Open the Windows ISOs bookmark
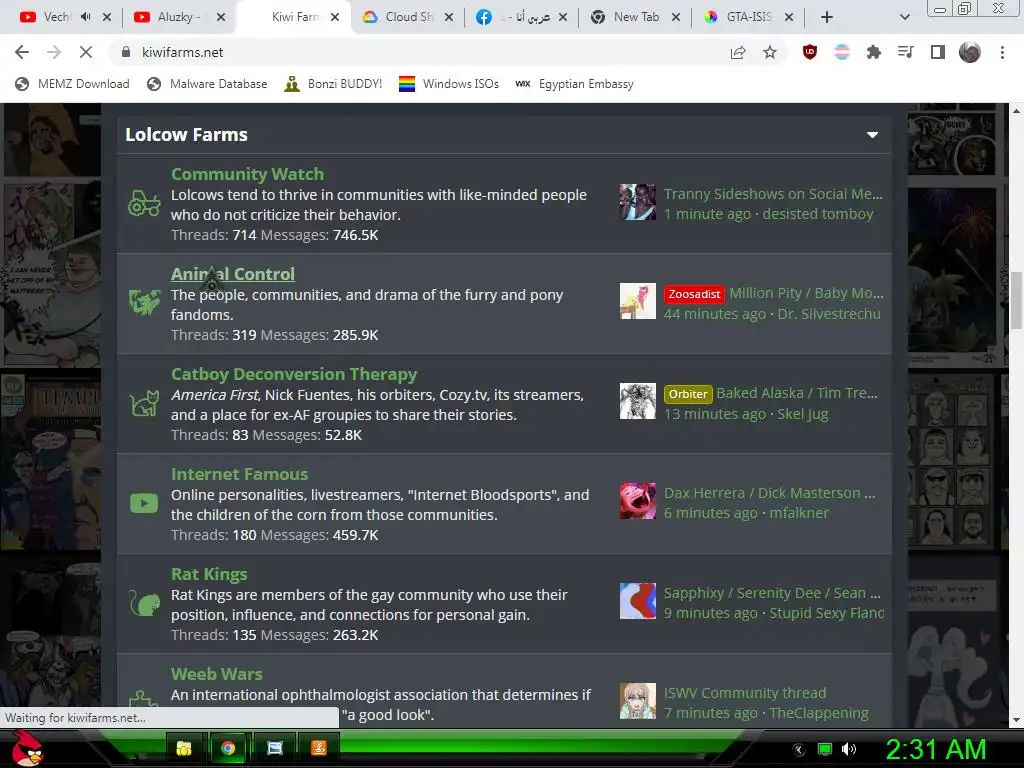Viewport: 1024px width, 768px height. click(x=449, y=84)
